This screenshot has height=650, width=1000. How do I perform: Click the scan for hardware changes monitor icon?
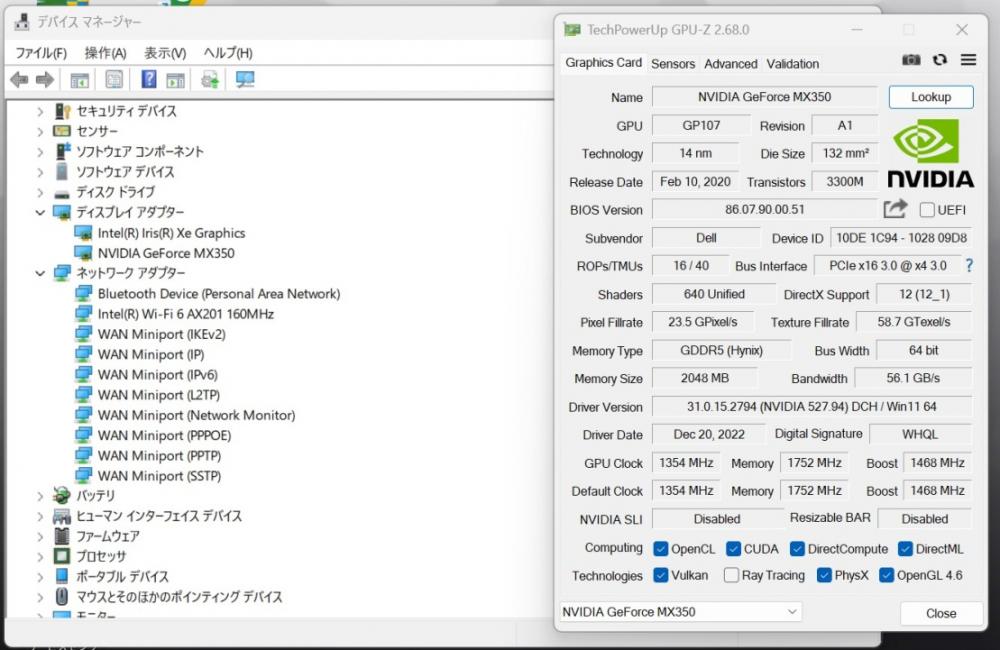point(245,80)
